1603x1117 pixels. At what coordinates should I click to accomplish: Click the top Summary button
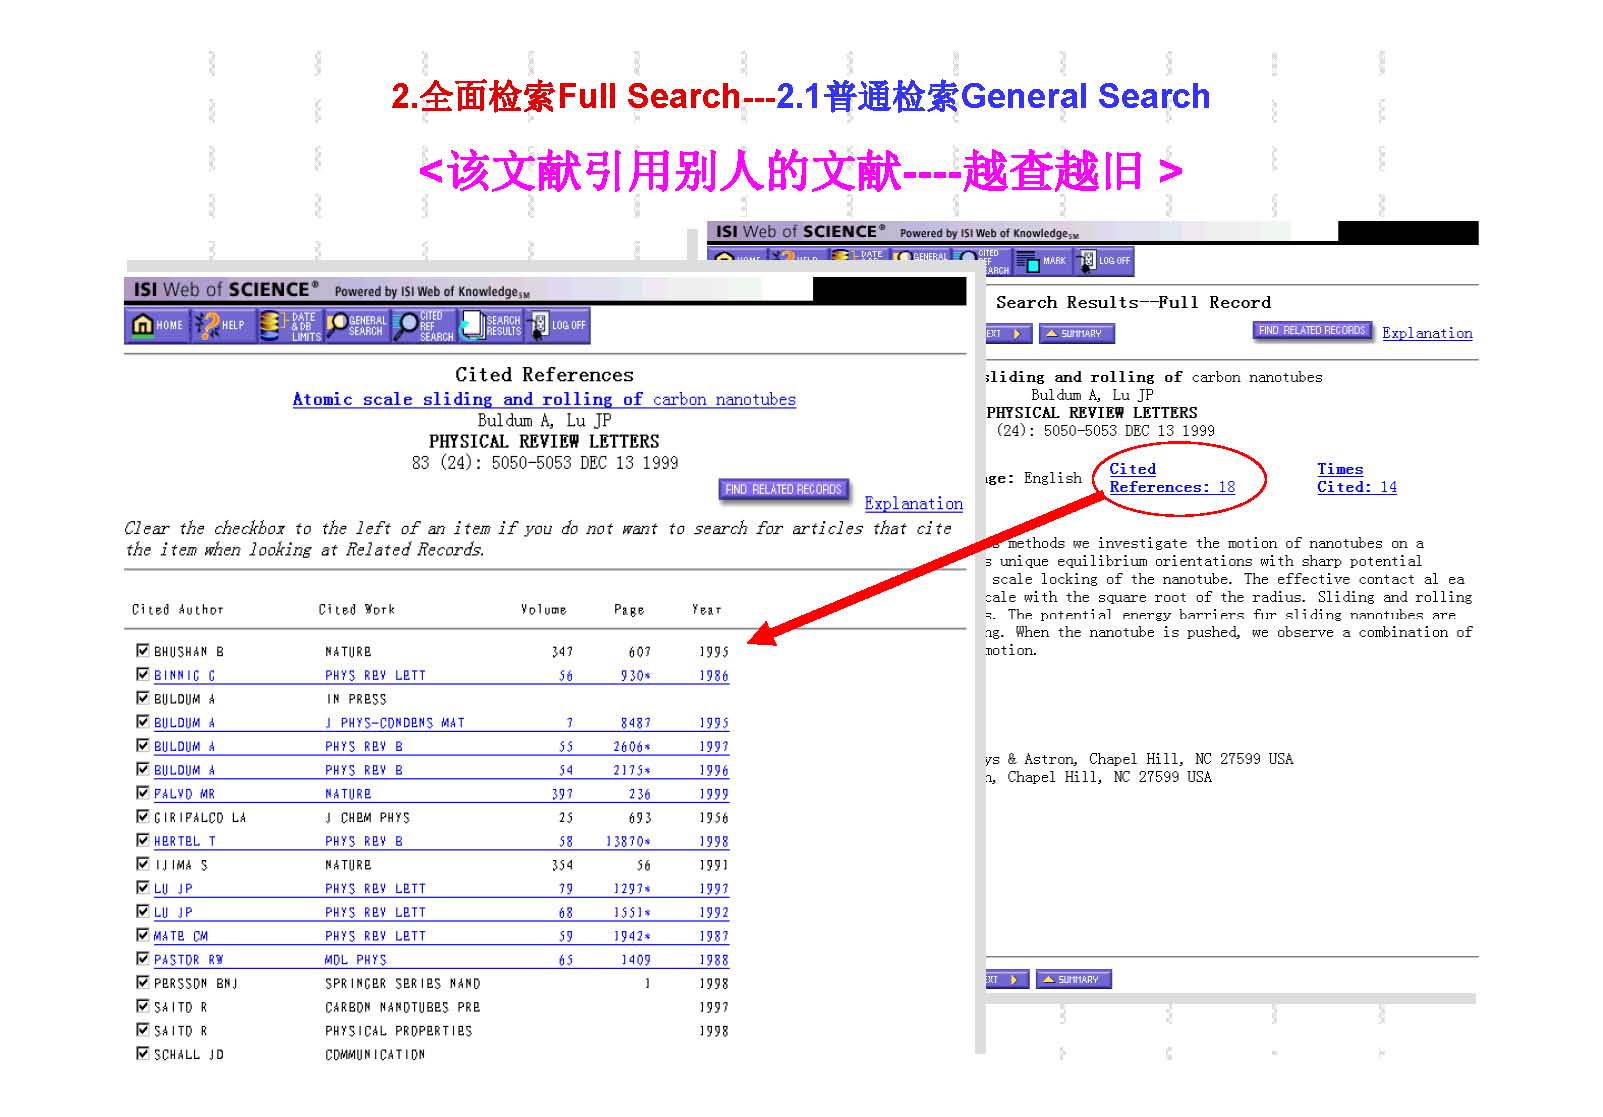(x=1075, y=334)
